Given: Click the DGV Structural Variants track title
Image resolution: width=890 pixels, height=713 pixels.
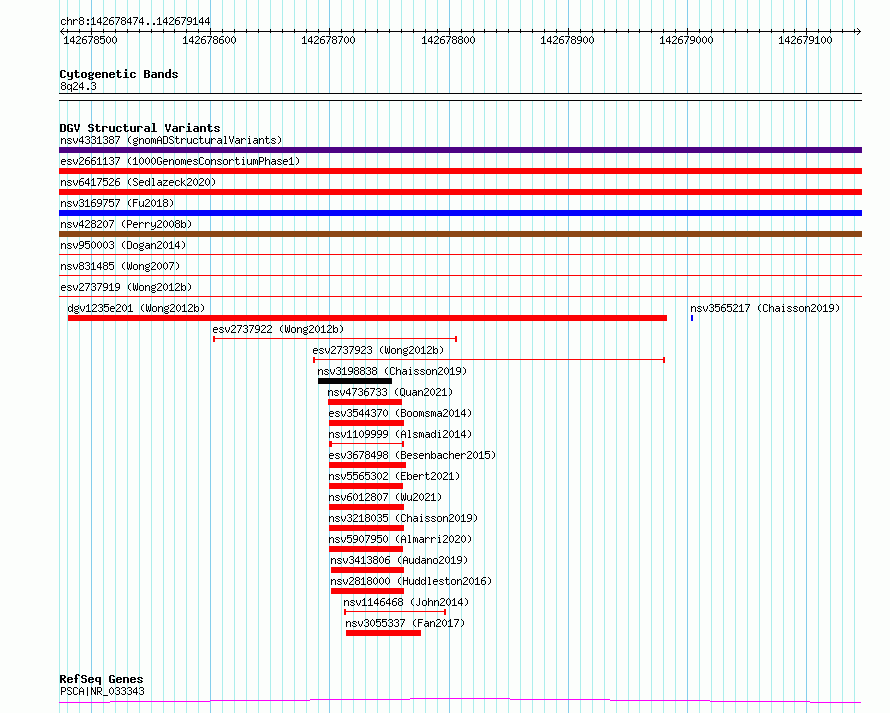Looking at the screenshot, I should pyautogui.click(x=140, y=128).
